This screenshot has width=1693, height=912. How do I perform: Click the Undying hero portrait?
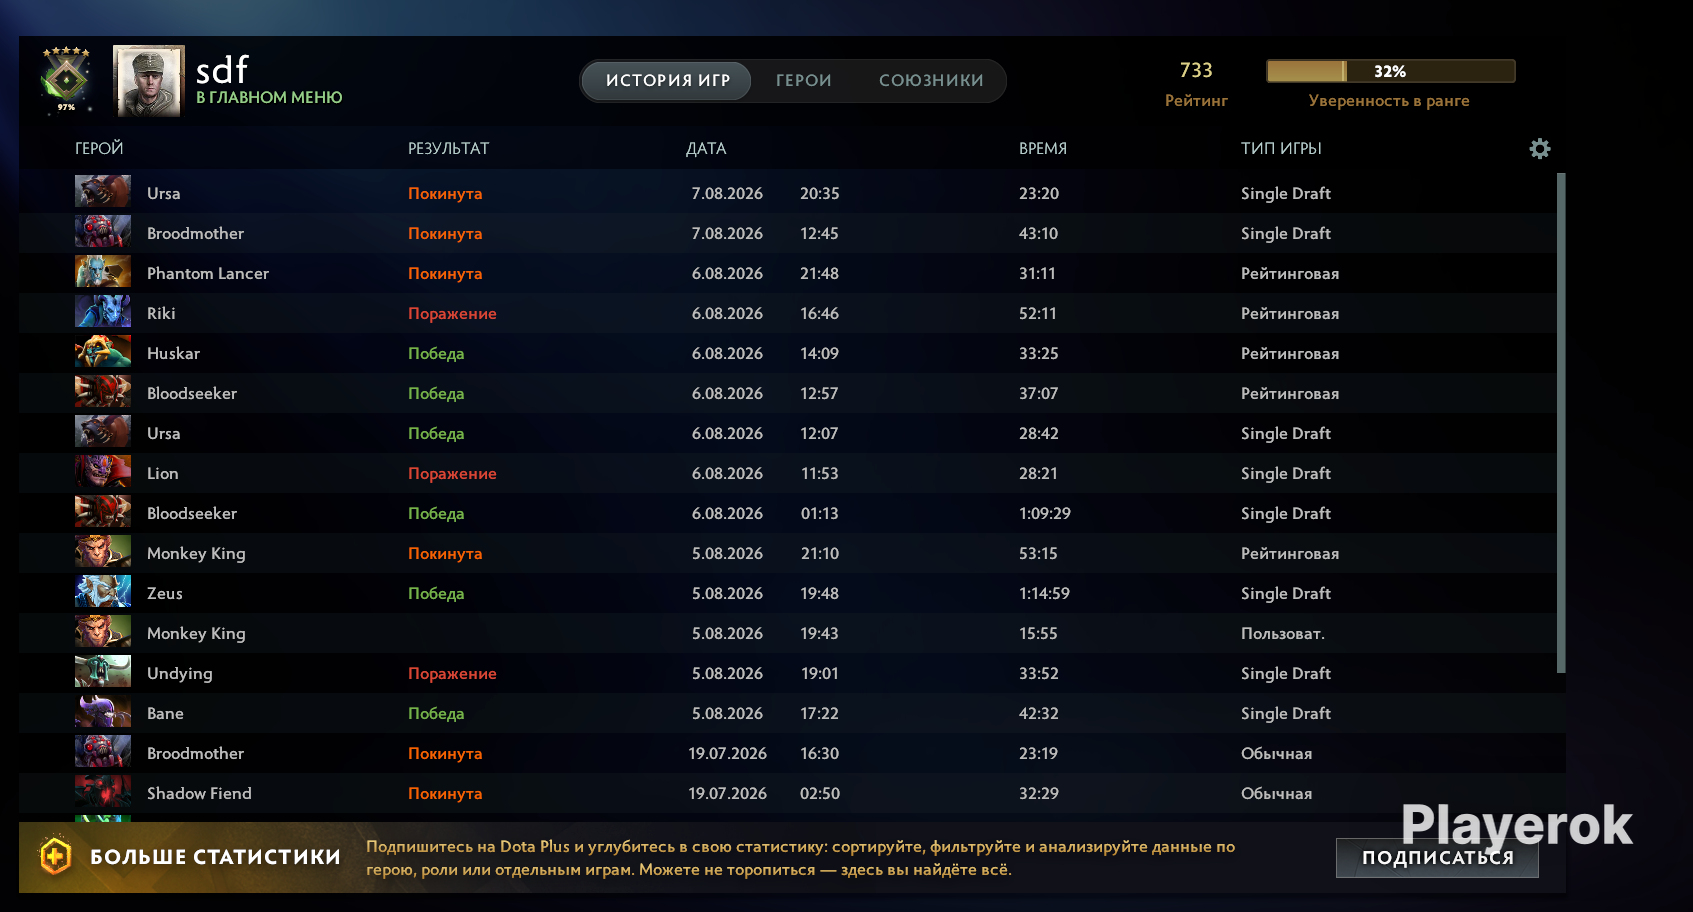(x=103, y=672)
